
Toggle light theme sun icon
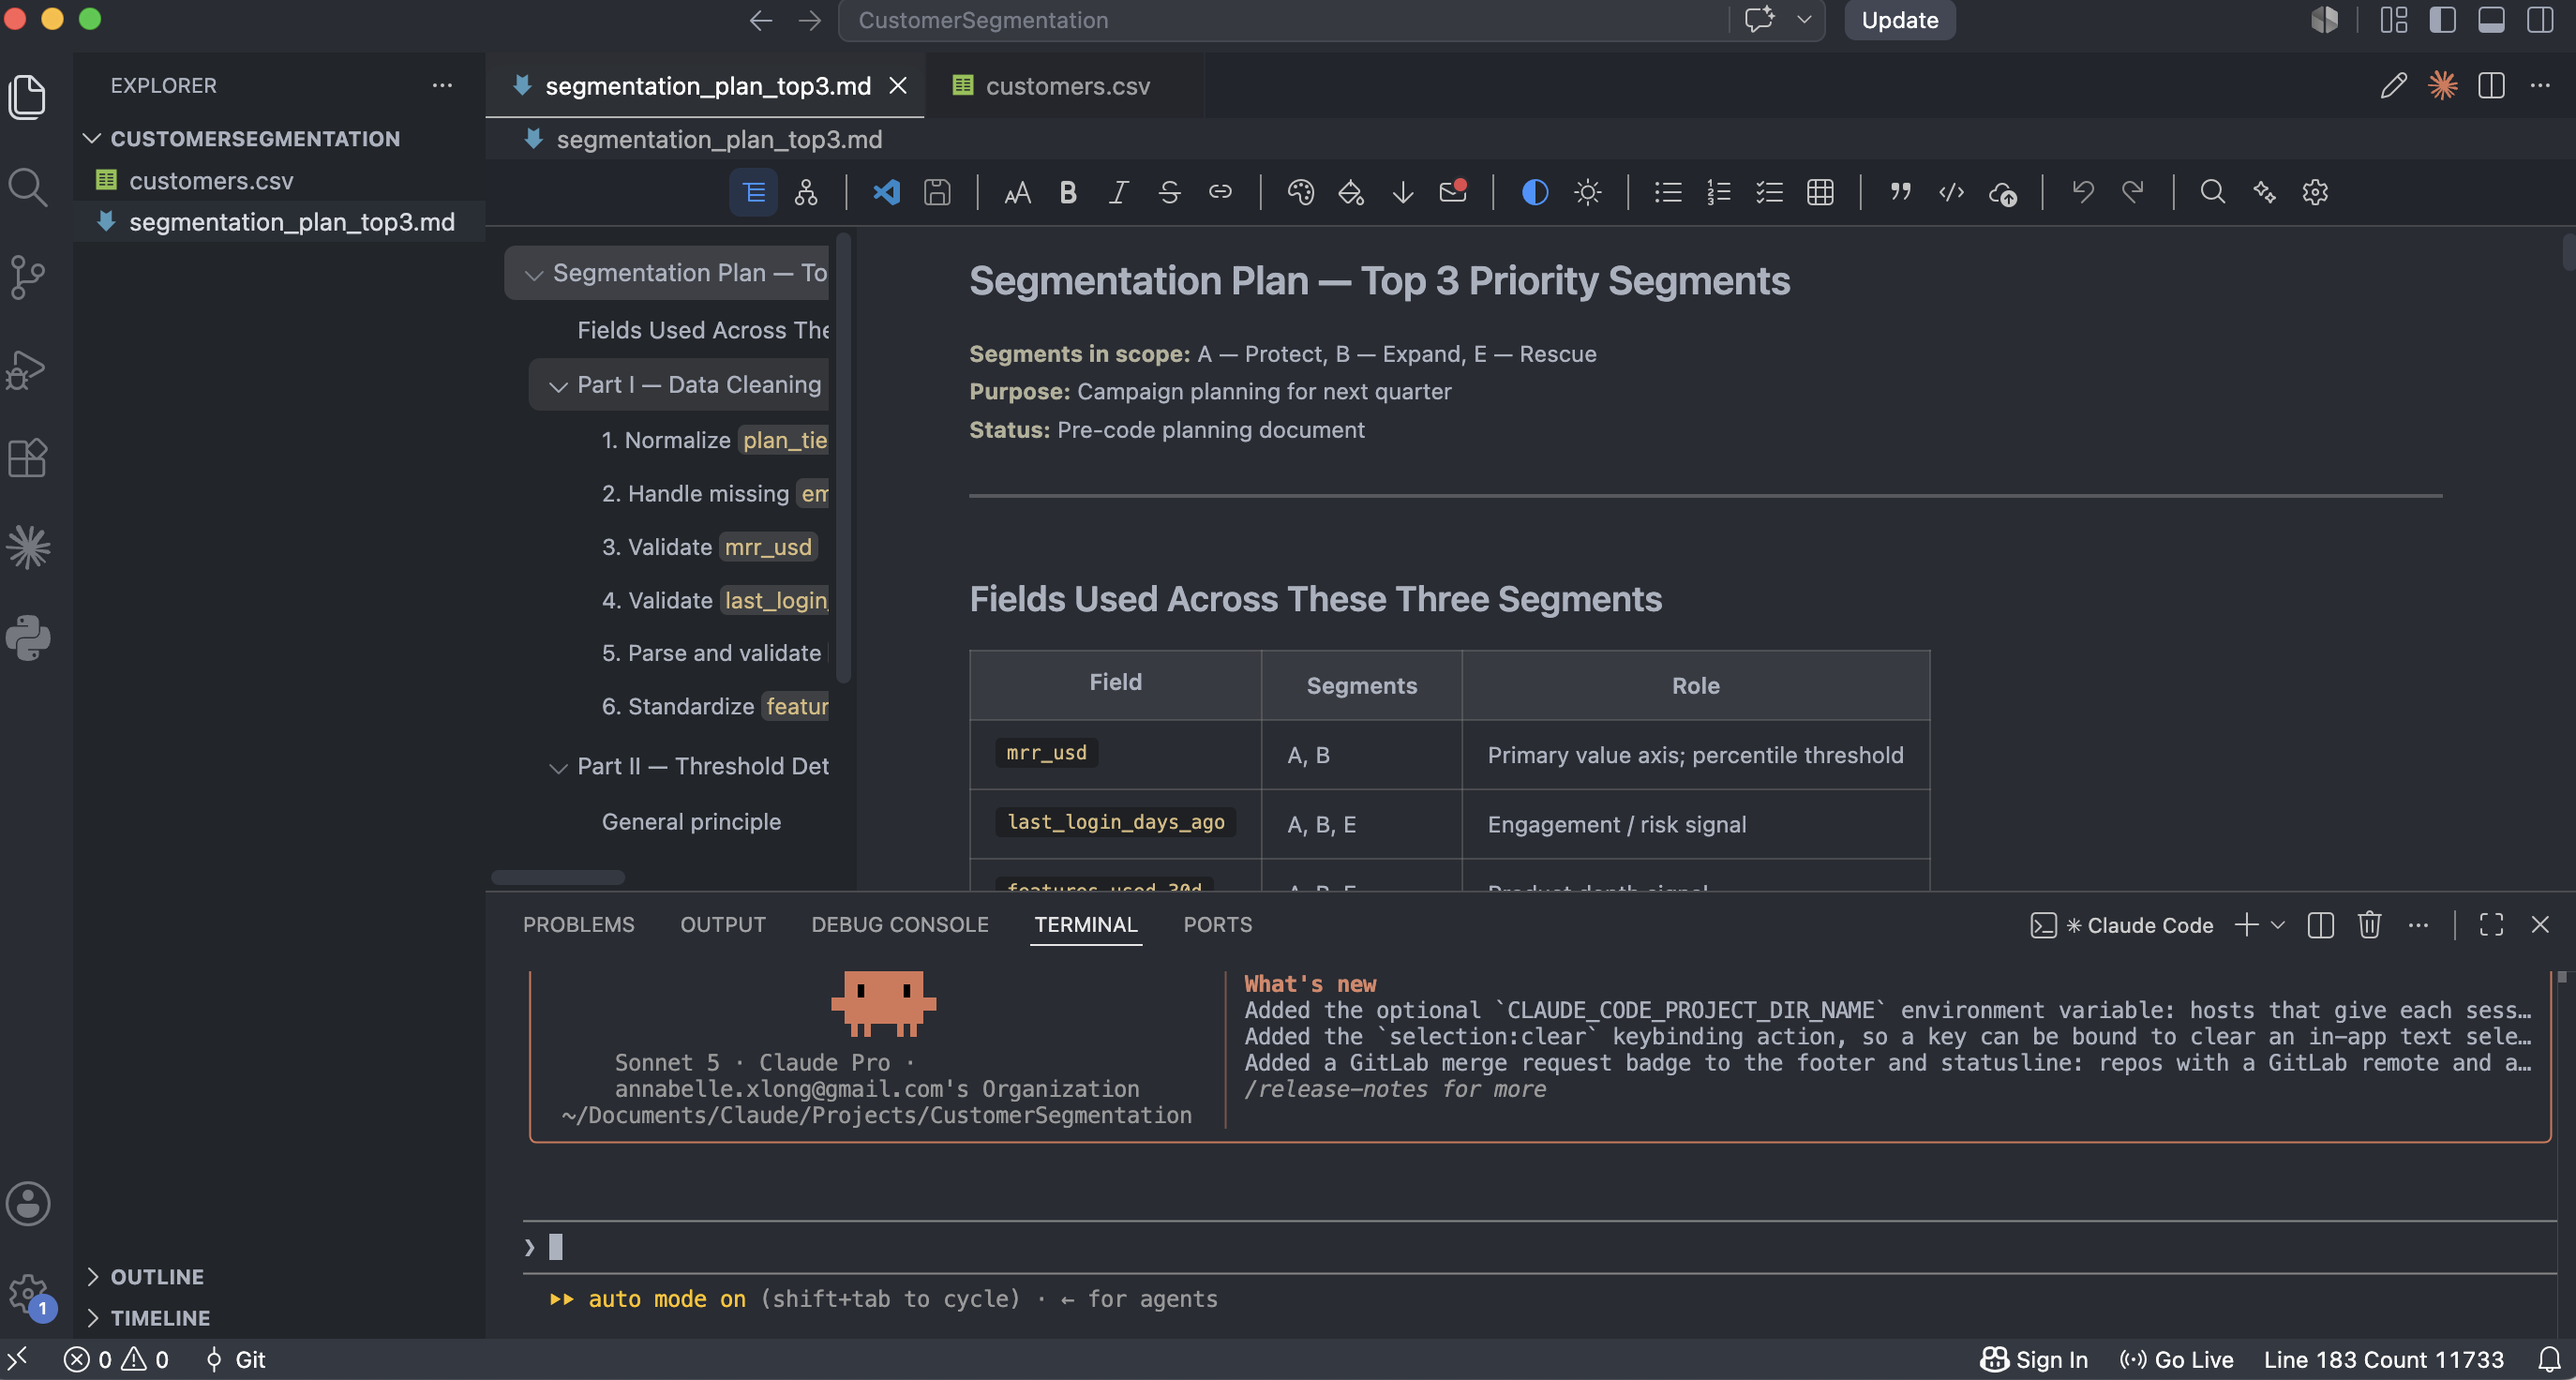(x=1588, y=192)
